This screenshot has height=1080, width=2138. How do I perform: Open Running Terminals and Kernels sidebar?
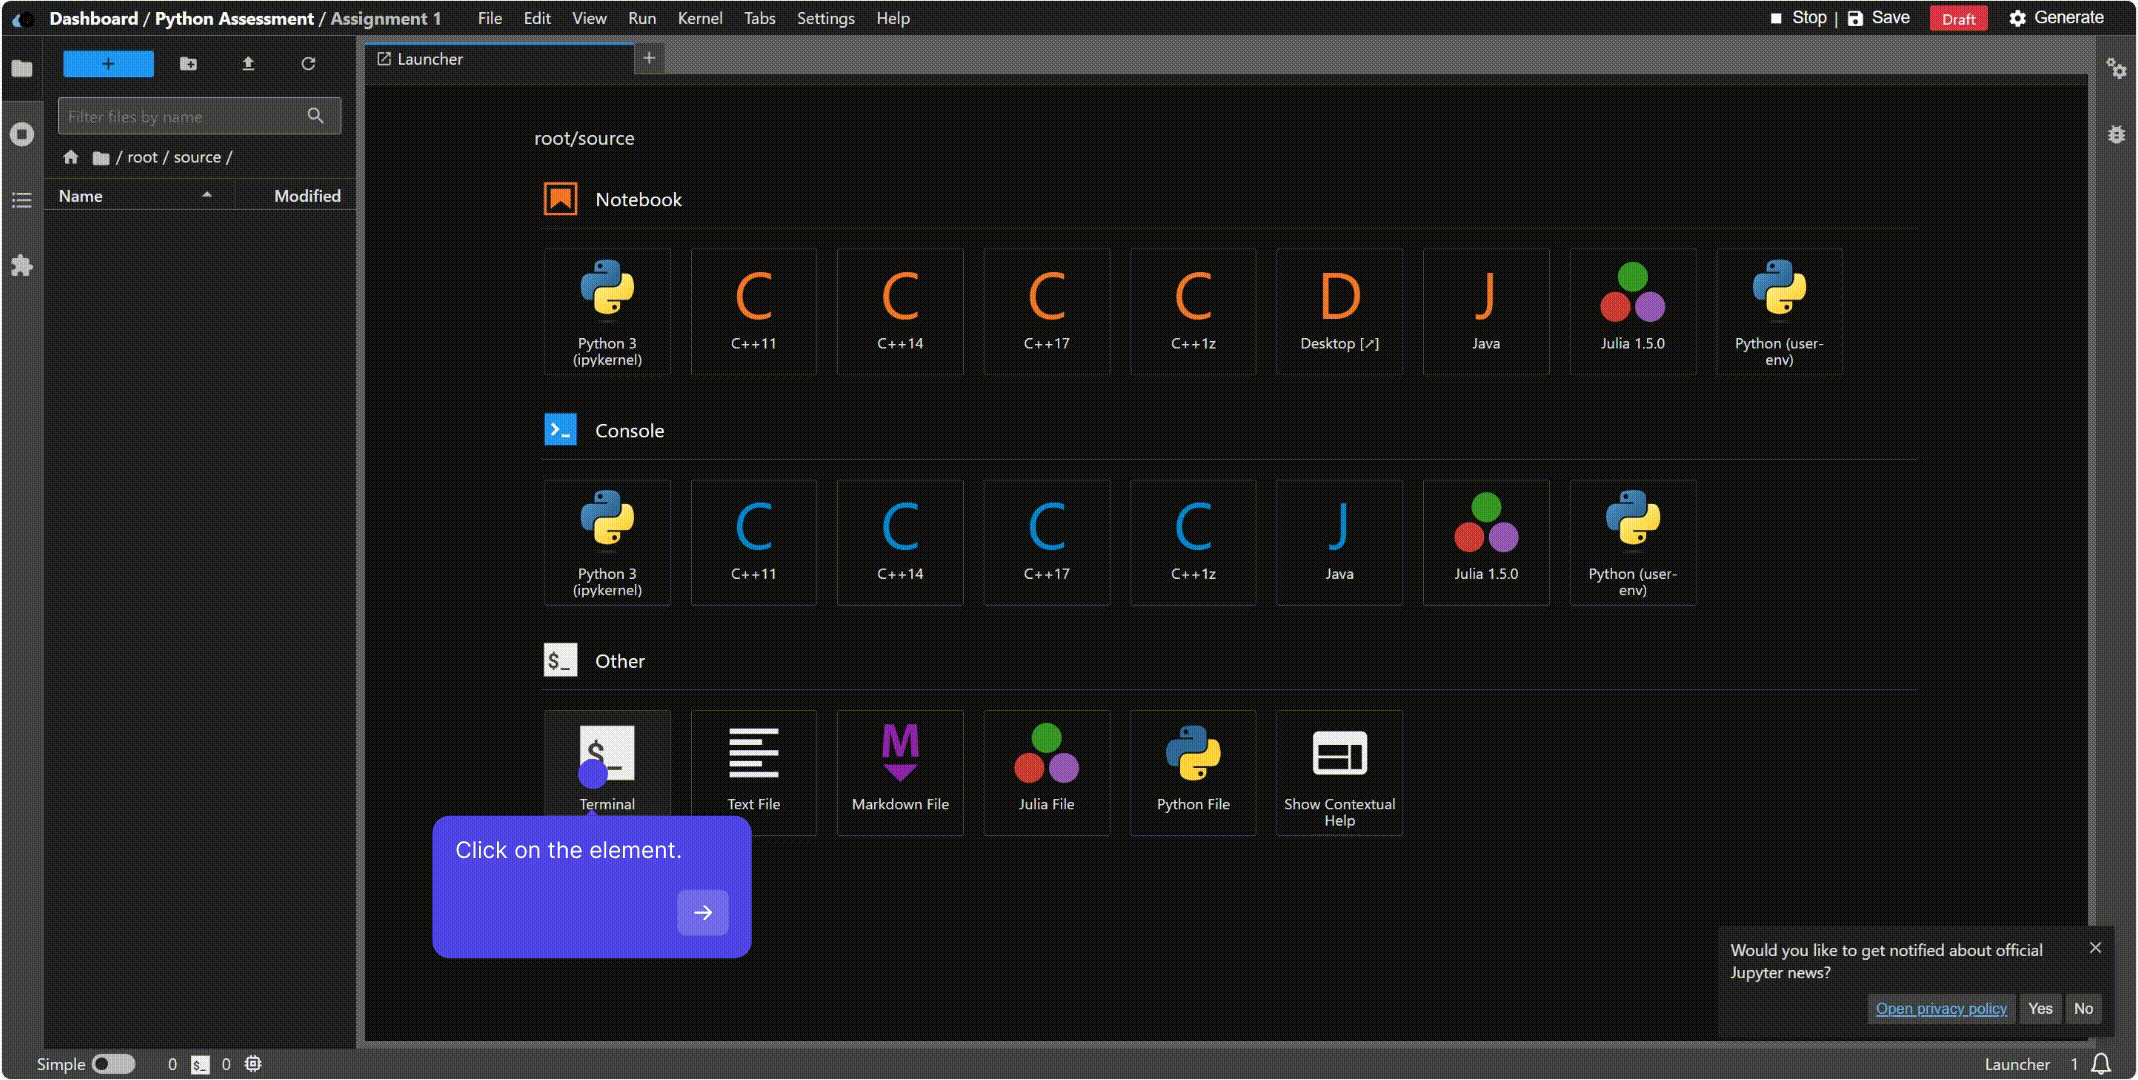pos(22,134)
